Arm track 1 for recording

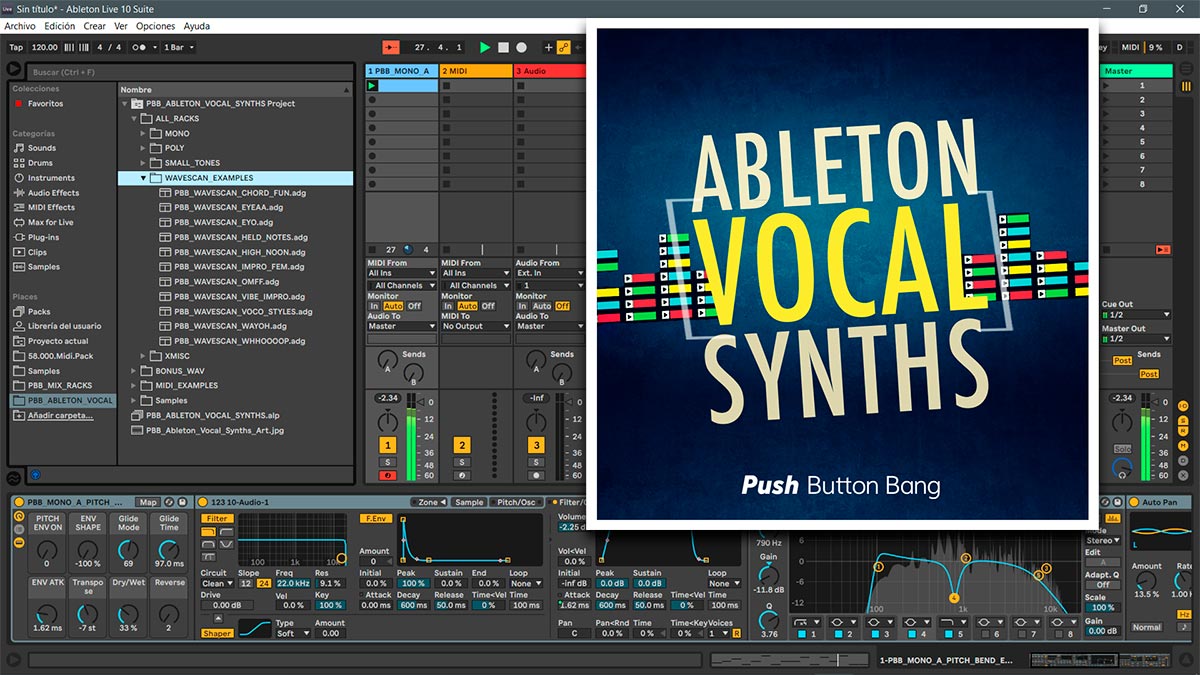click(387, 475)
